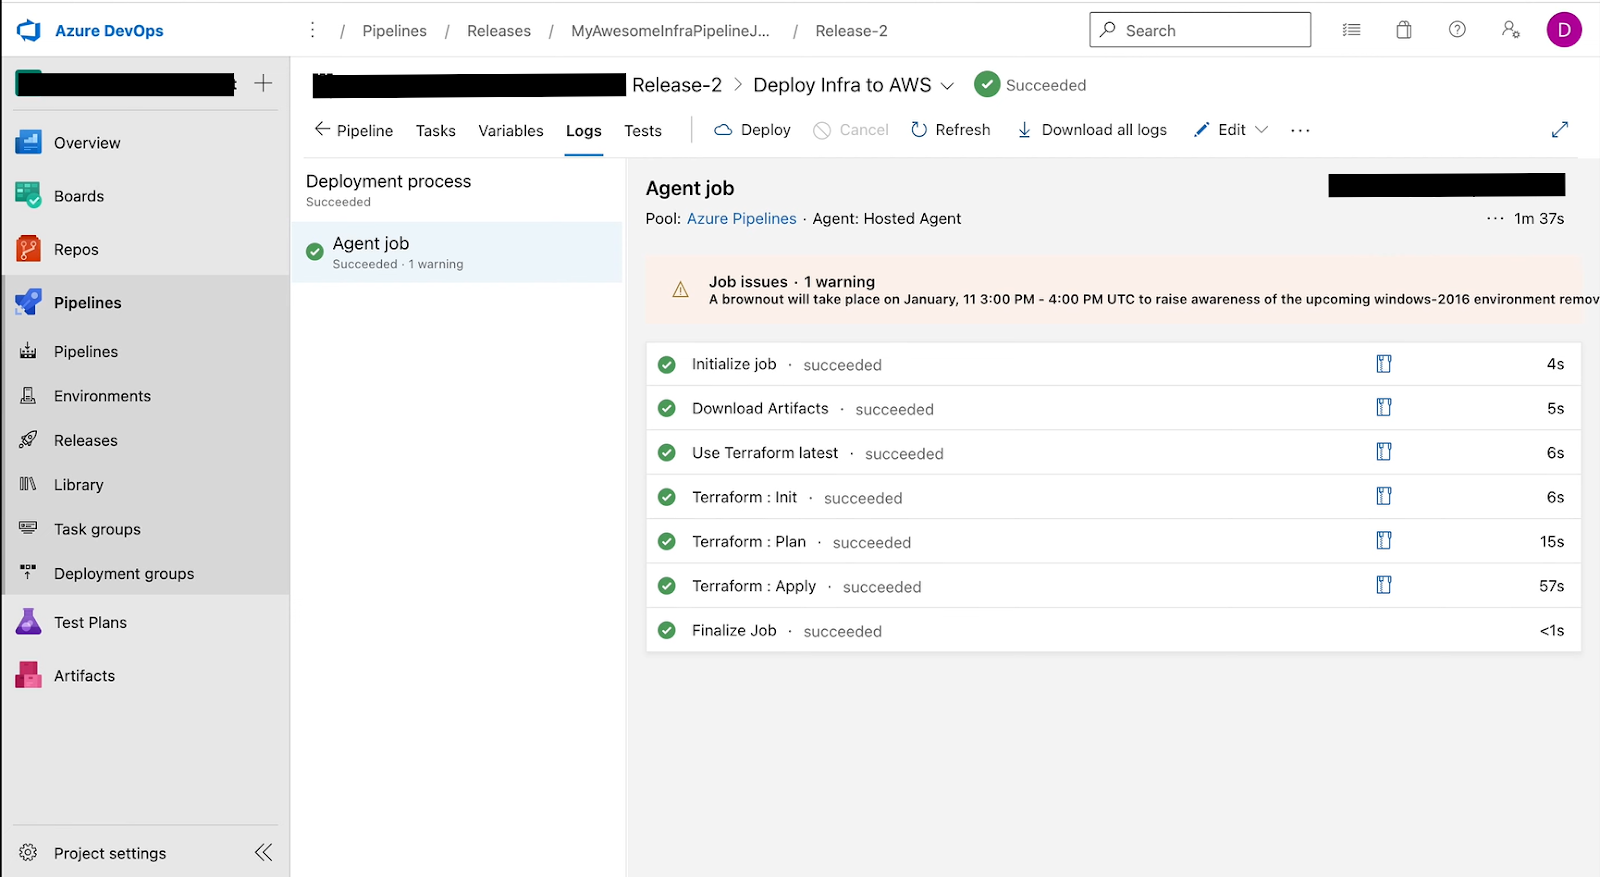Open the breadcrumb more-options dots
The width and height of the screenshot is (1600, 877).
pyautogui.click(x=313, y=31)
